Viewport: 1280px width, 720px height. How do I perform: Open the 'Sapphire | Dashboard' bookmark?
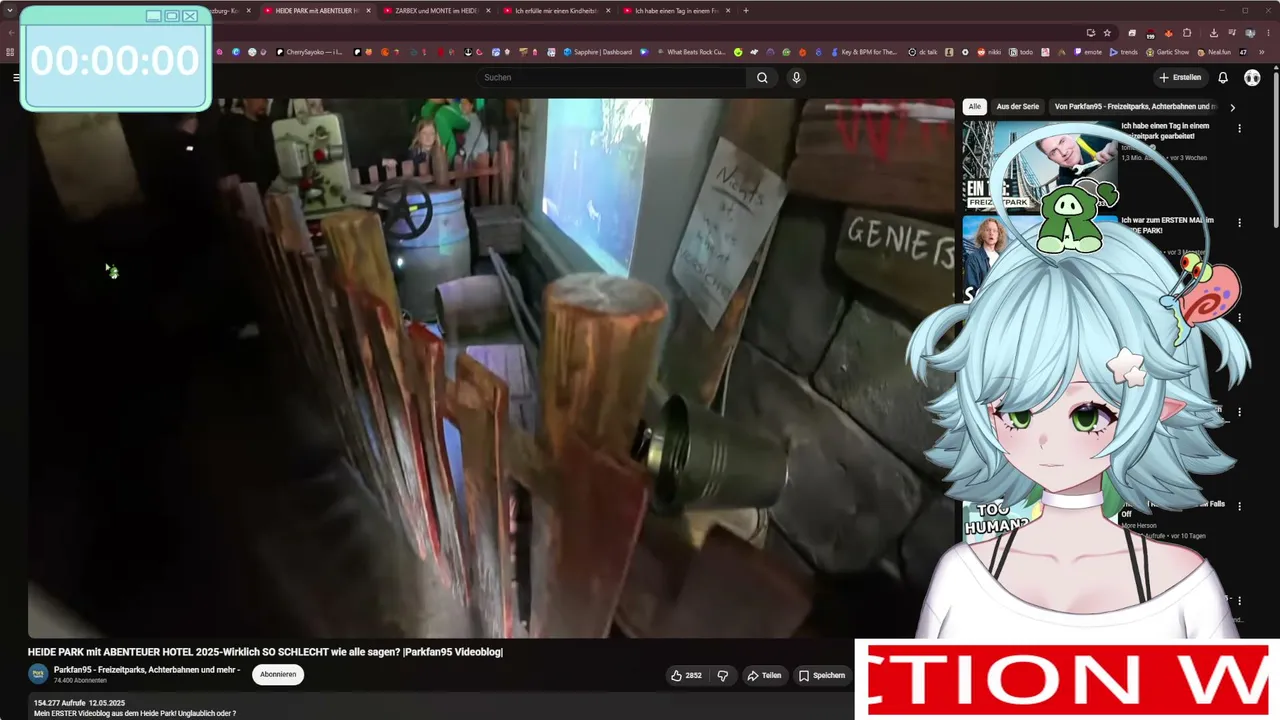click(x=597, y=52)
